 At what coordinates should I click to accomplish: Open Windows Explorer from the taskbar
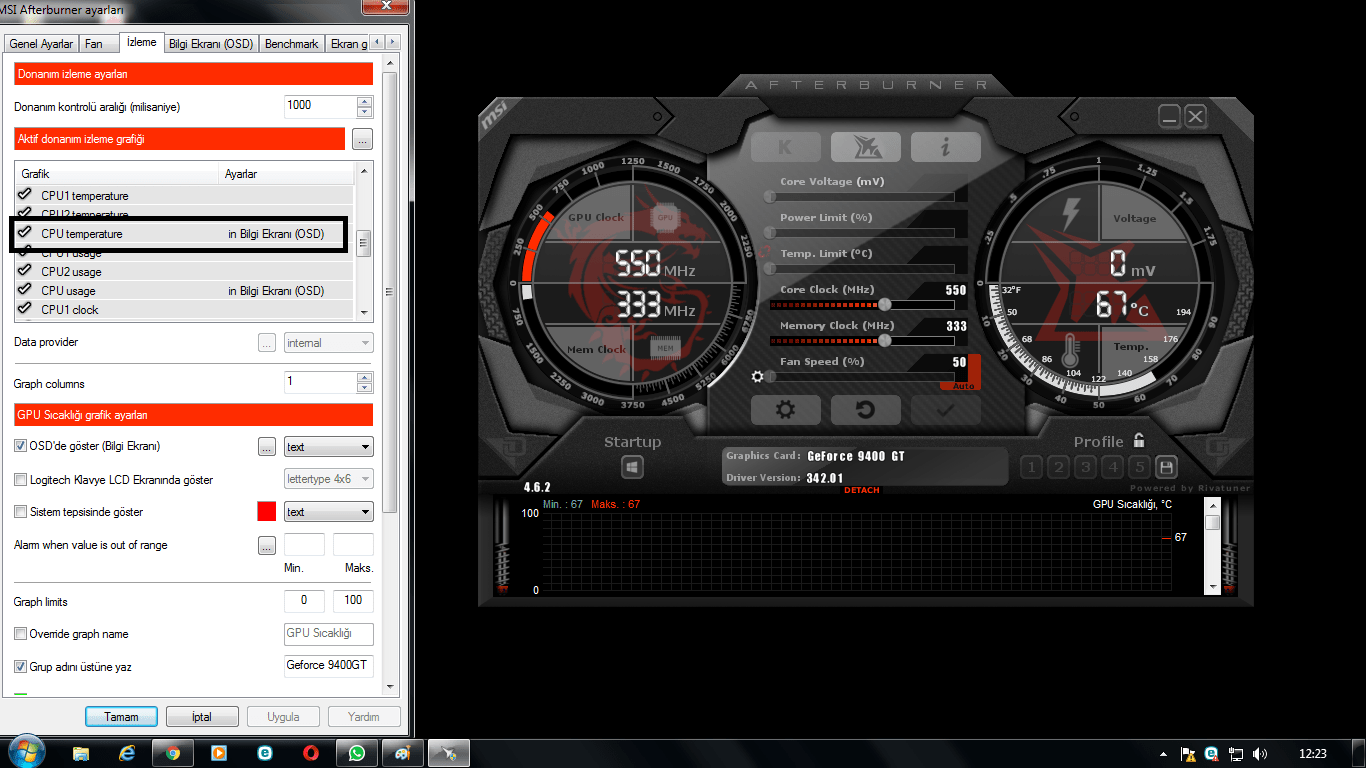81,753
